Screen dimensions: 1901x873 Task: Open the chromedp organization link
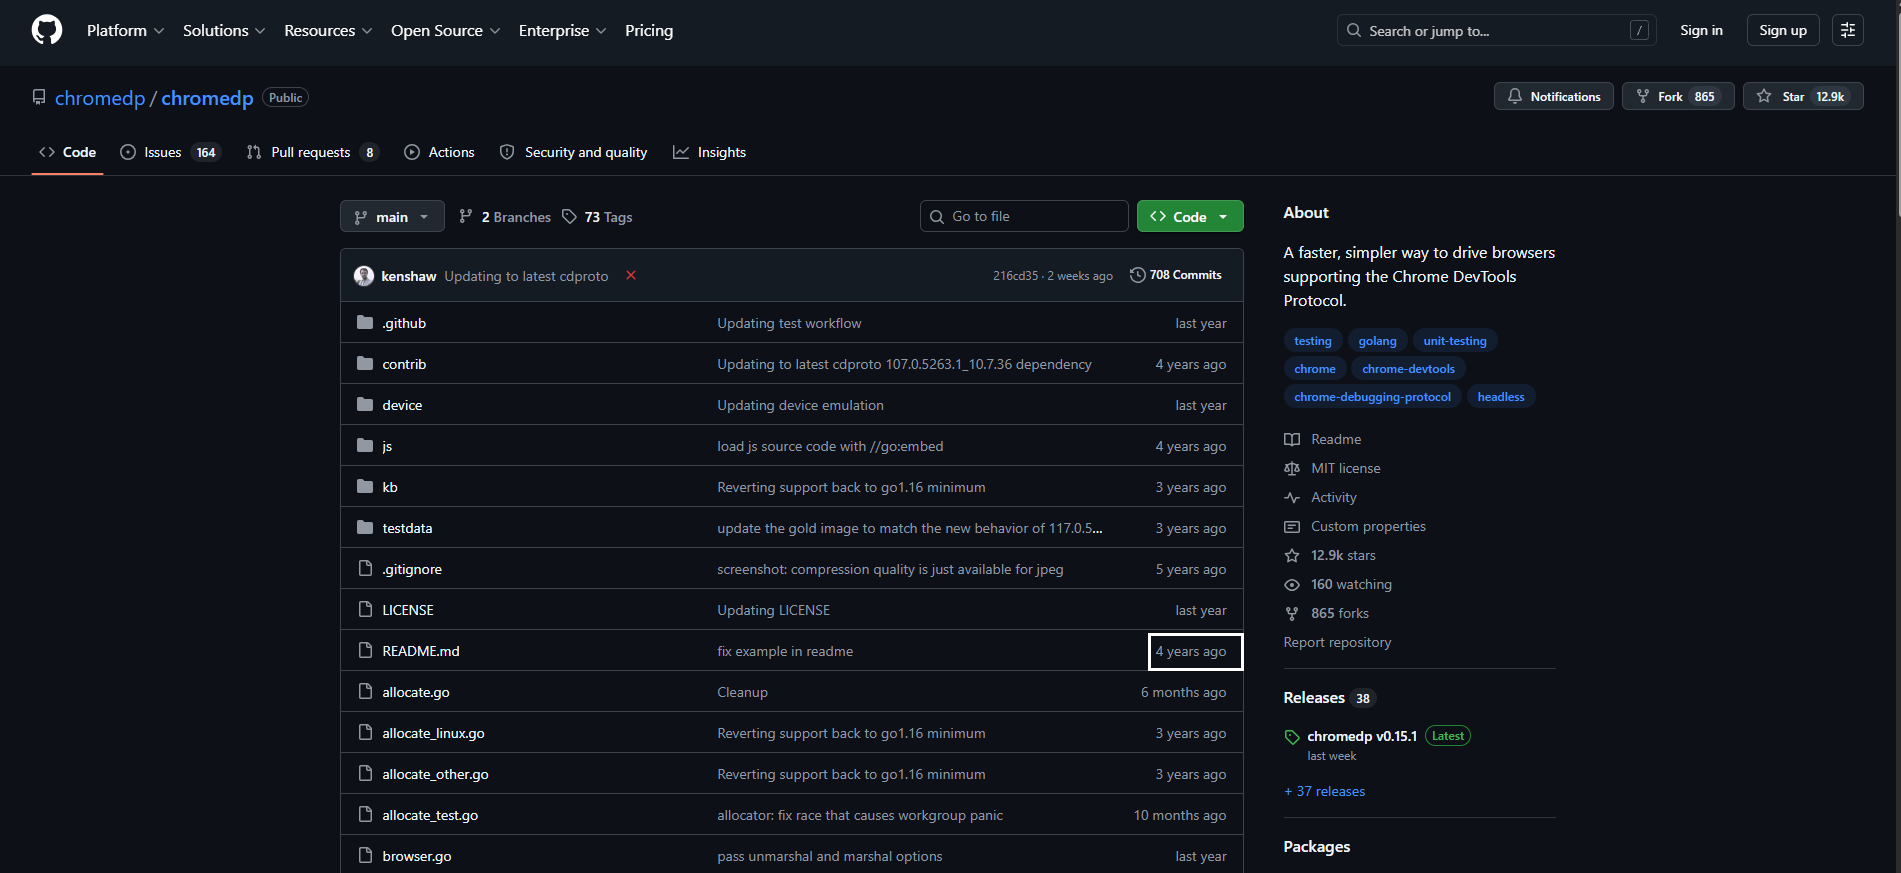(x=100, y=98)
